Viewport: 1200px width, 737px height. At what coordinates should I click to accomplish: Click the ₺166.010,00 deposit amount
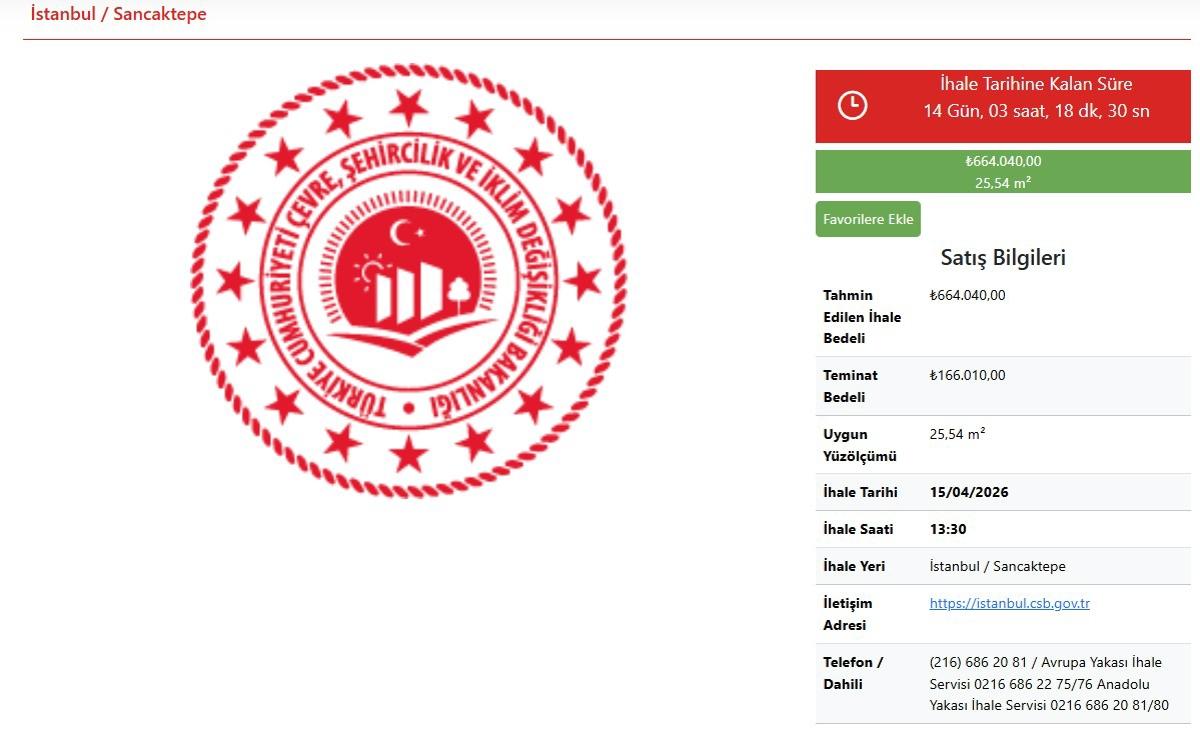click(x=967, y=375)
